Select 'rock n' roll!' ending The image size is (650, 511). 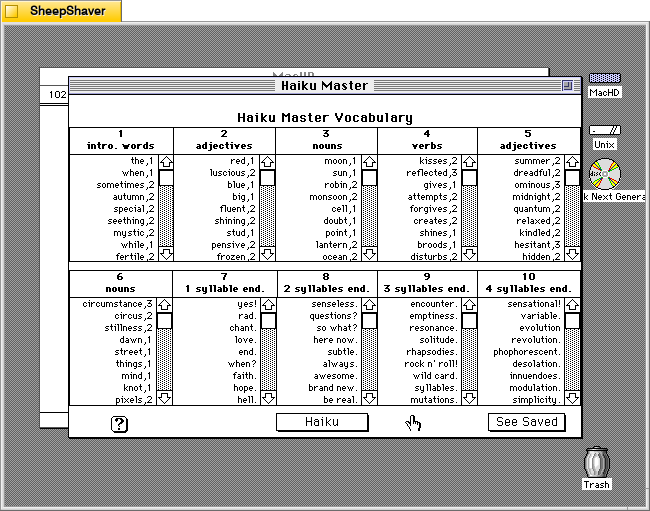click(431, 364)
